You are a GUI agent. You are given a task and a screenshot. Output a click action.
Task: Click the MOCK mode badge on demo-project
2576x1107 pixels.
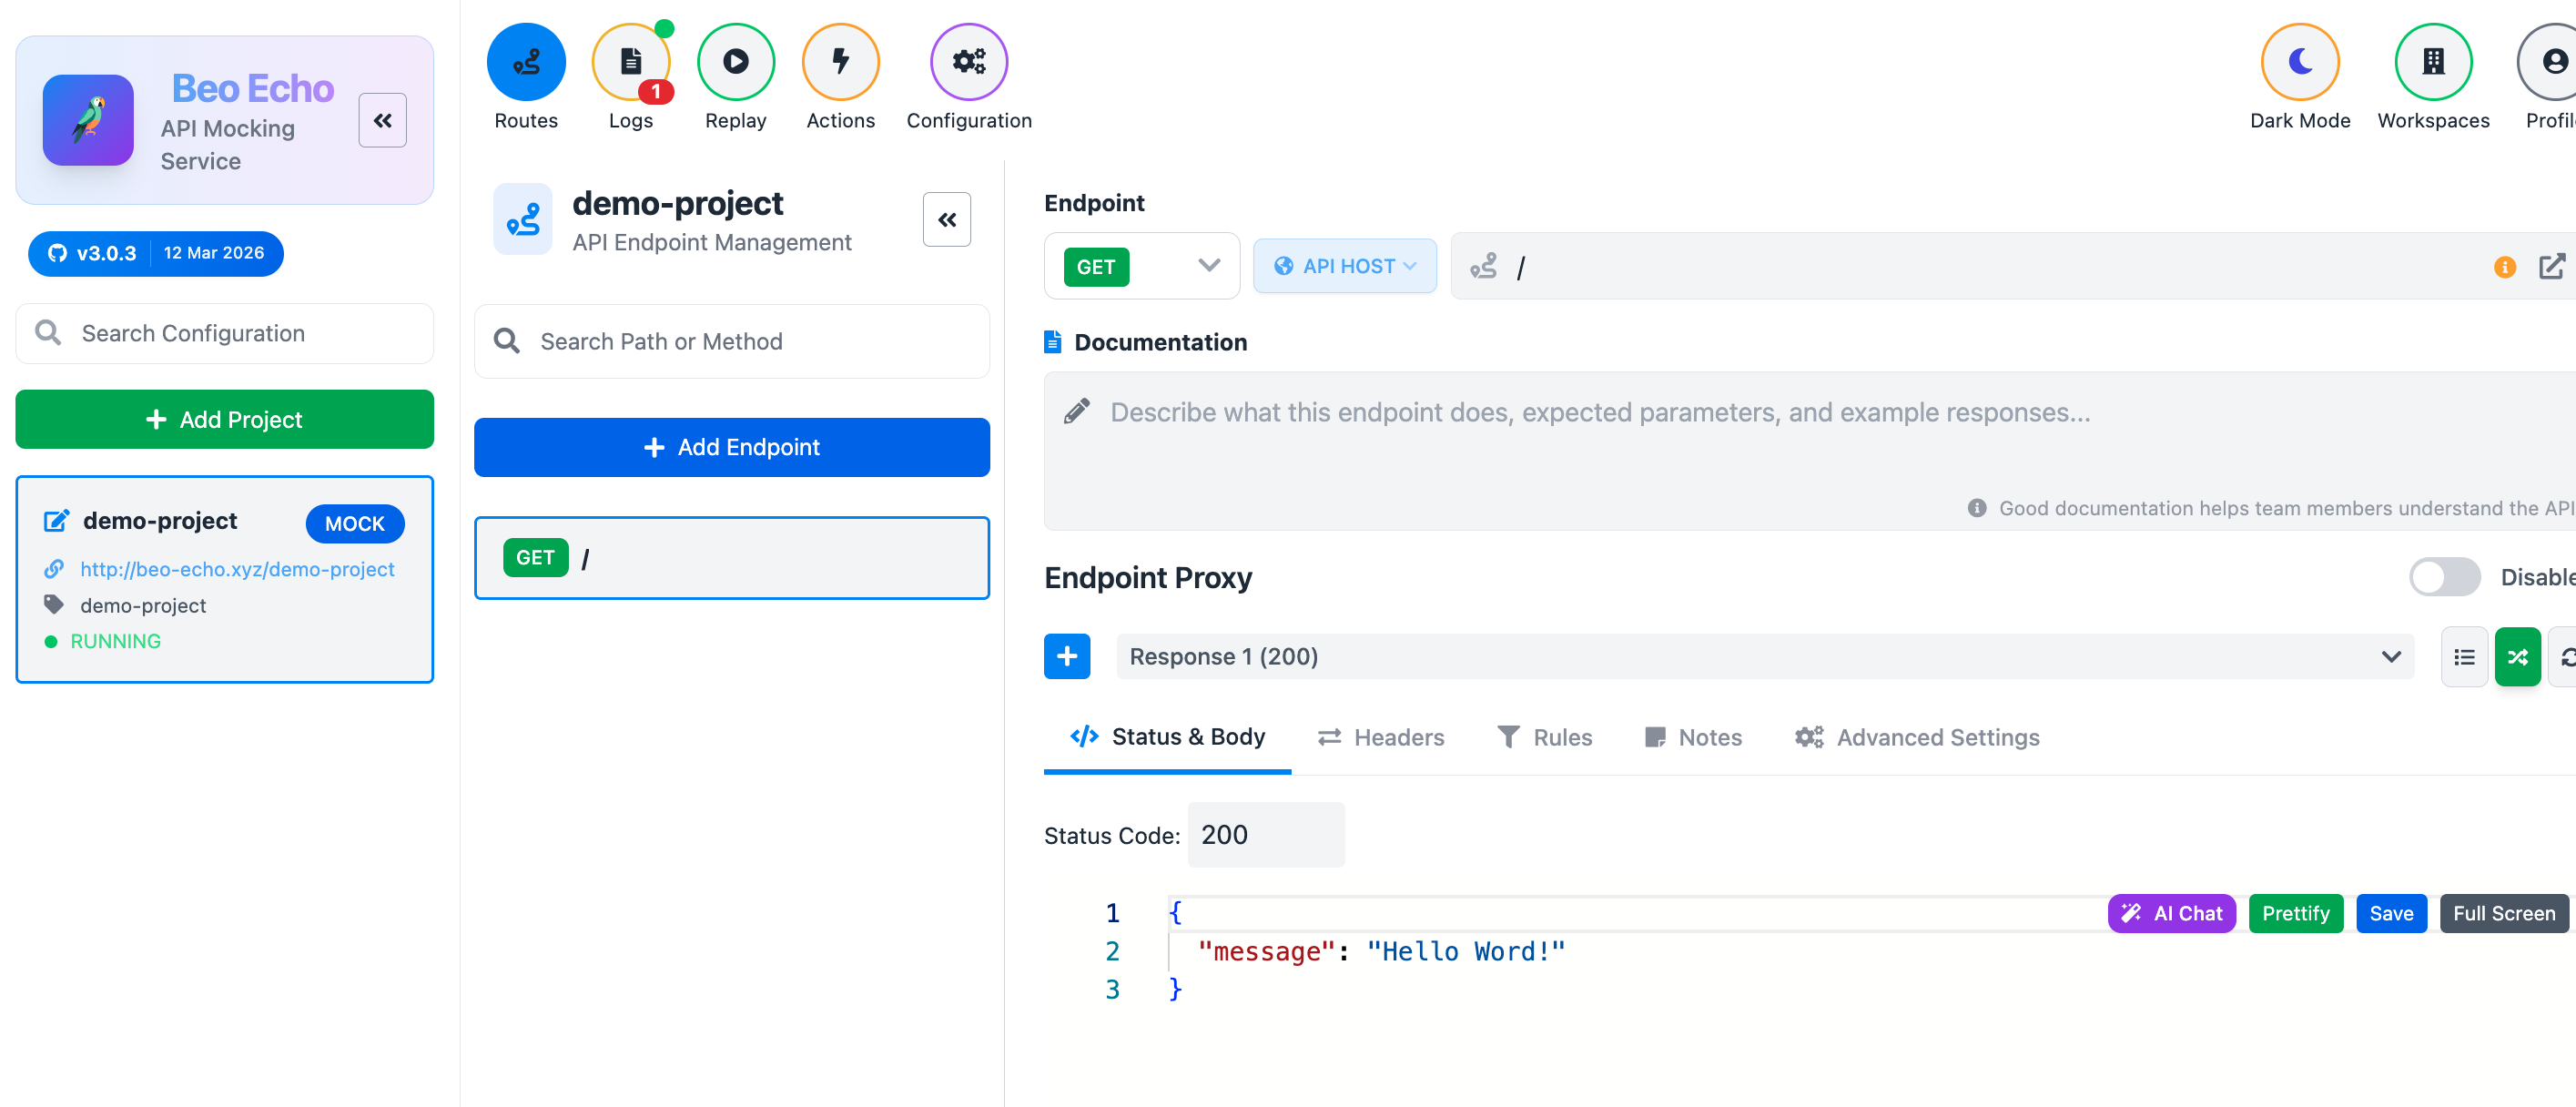pos(354,523)
